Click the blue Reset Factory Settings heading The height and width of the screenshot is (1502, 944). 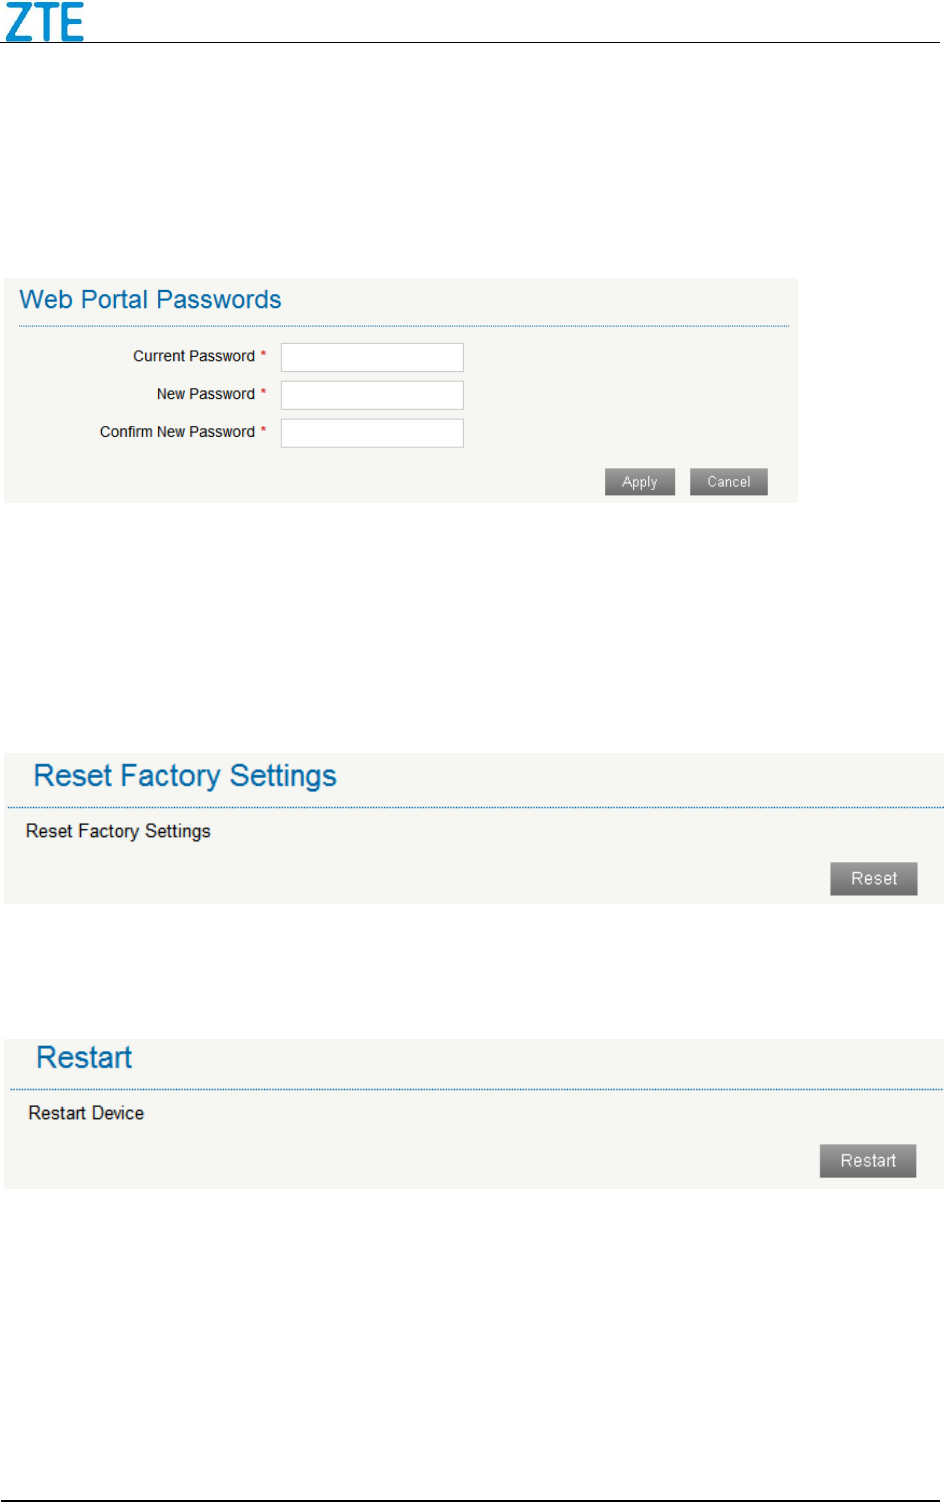[185, 776]
